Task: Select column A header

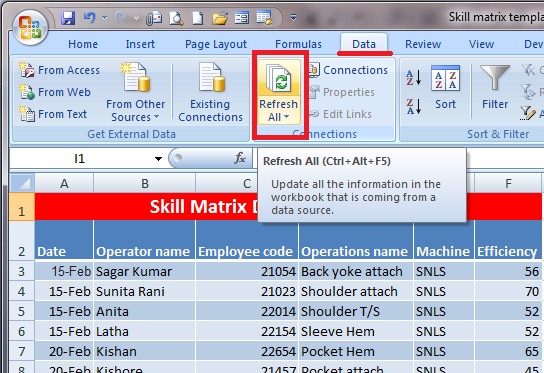Action: pos(64,183)
